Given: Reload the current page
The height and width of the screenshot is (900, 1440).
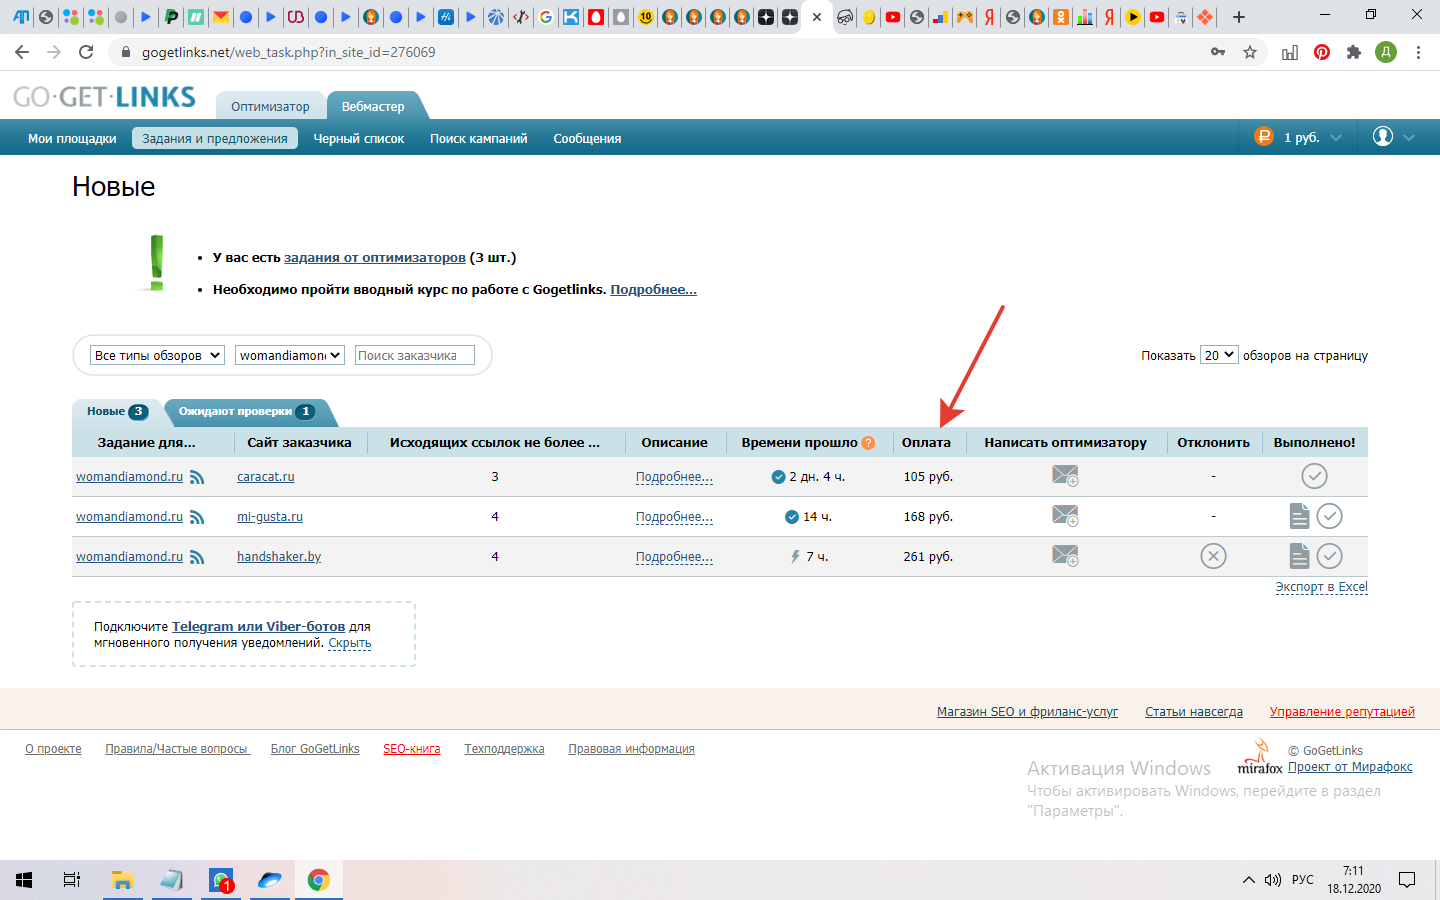Looking at the screenshot, I should (86, 52).
